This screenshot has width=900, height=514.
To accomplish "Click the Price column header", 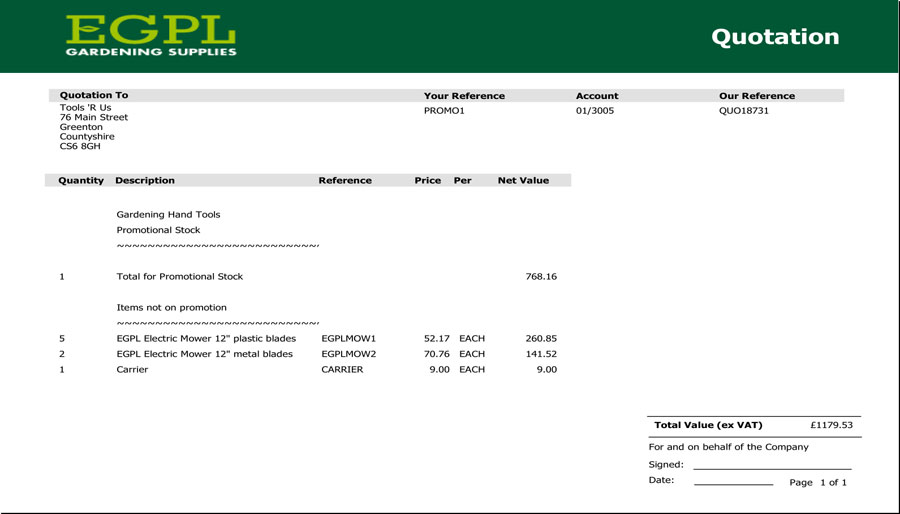I will click(428, 180).
